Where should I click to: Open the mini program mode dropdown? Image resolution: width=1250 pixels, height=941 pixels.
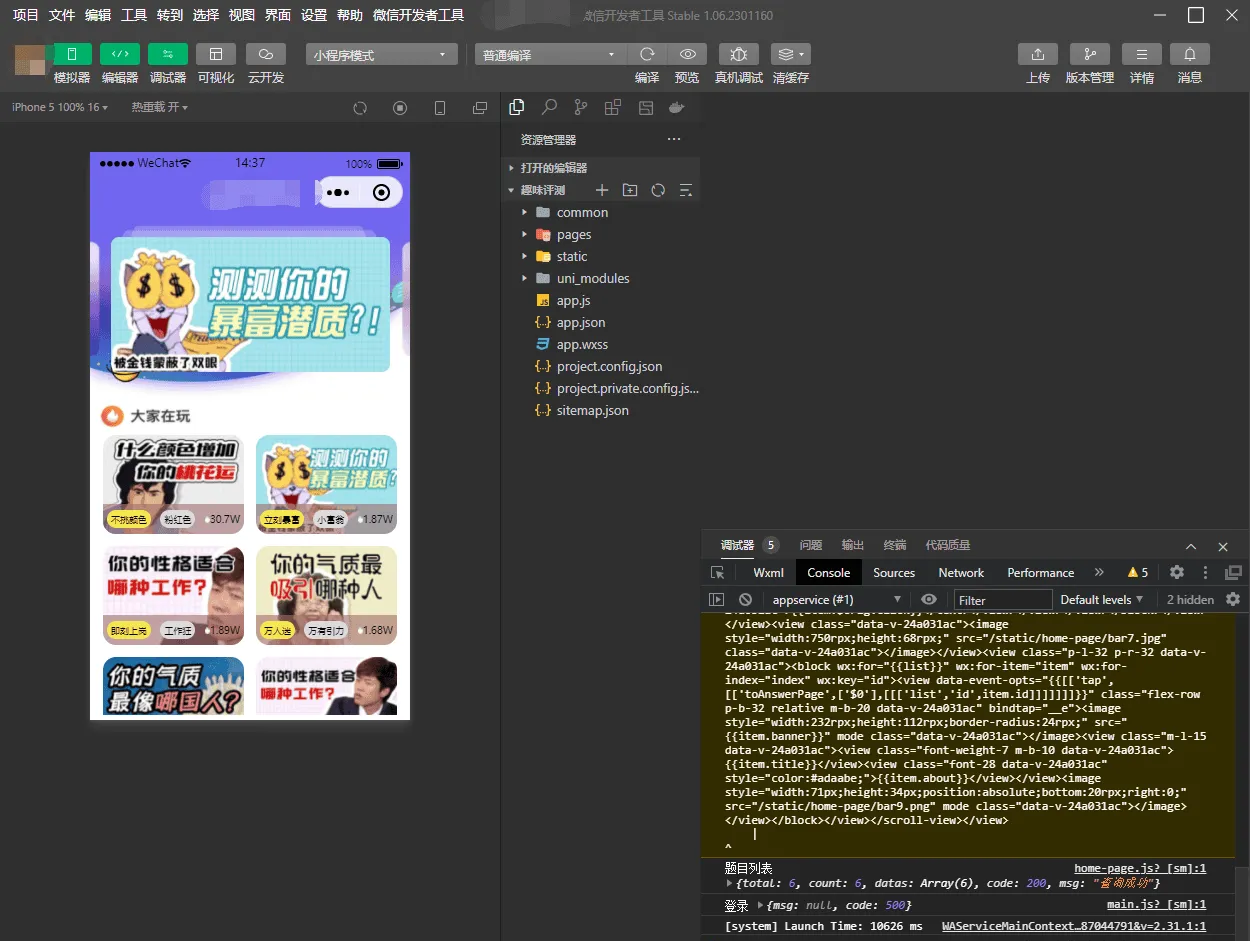click(x=381, y=55)
